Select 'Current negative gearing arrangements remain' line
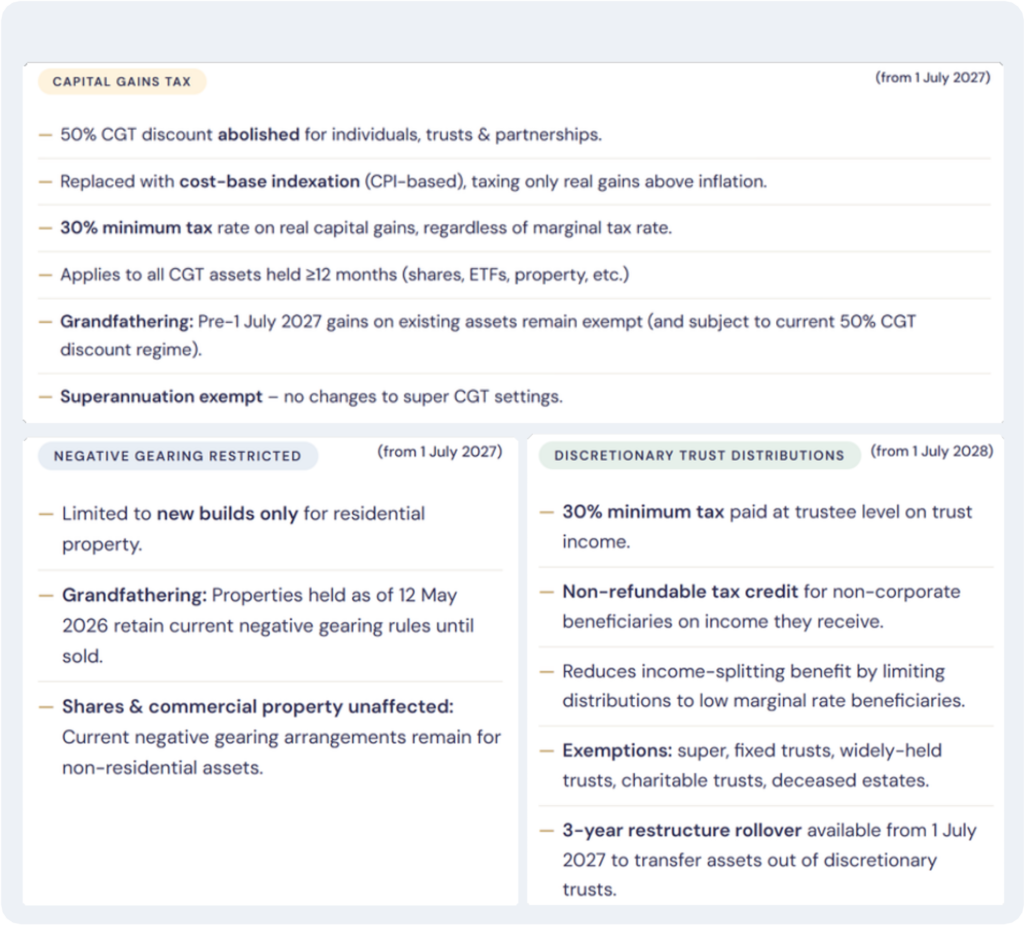The image size is (1024, 925). (x=281, y=737)
